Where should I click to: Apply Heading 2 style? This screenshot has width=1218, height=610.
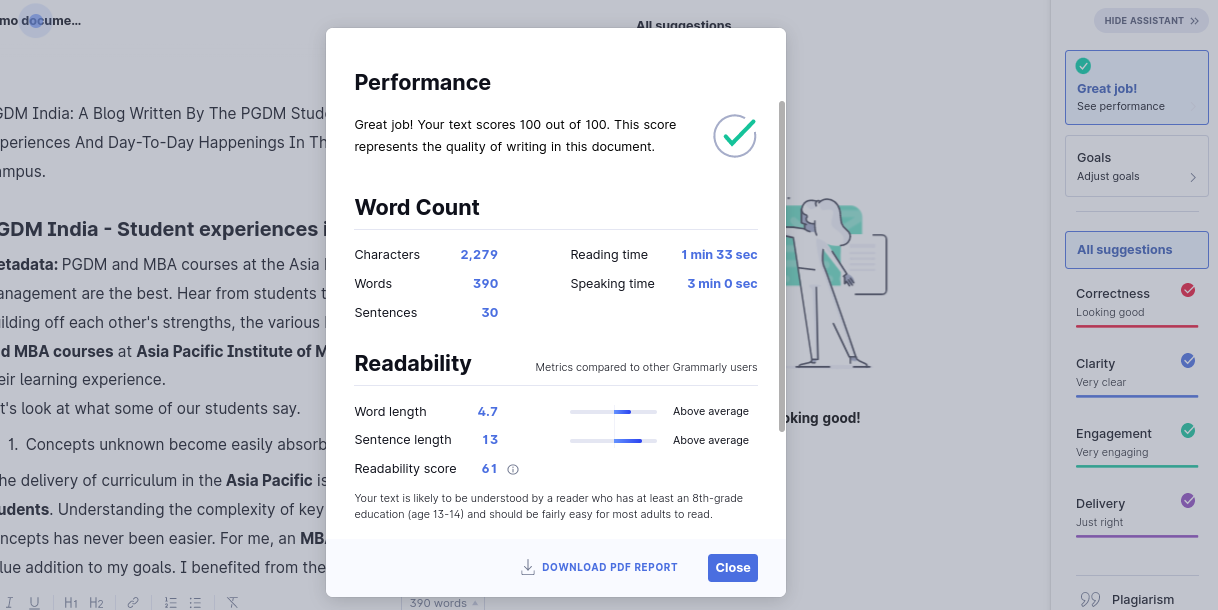pyautogui.click(x=96, y=603)
